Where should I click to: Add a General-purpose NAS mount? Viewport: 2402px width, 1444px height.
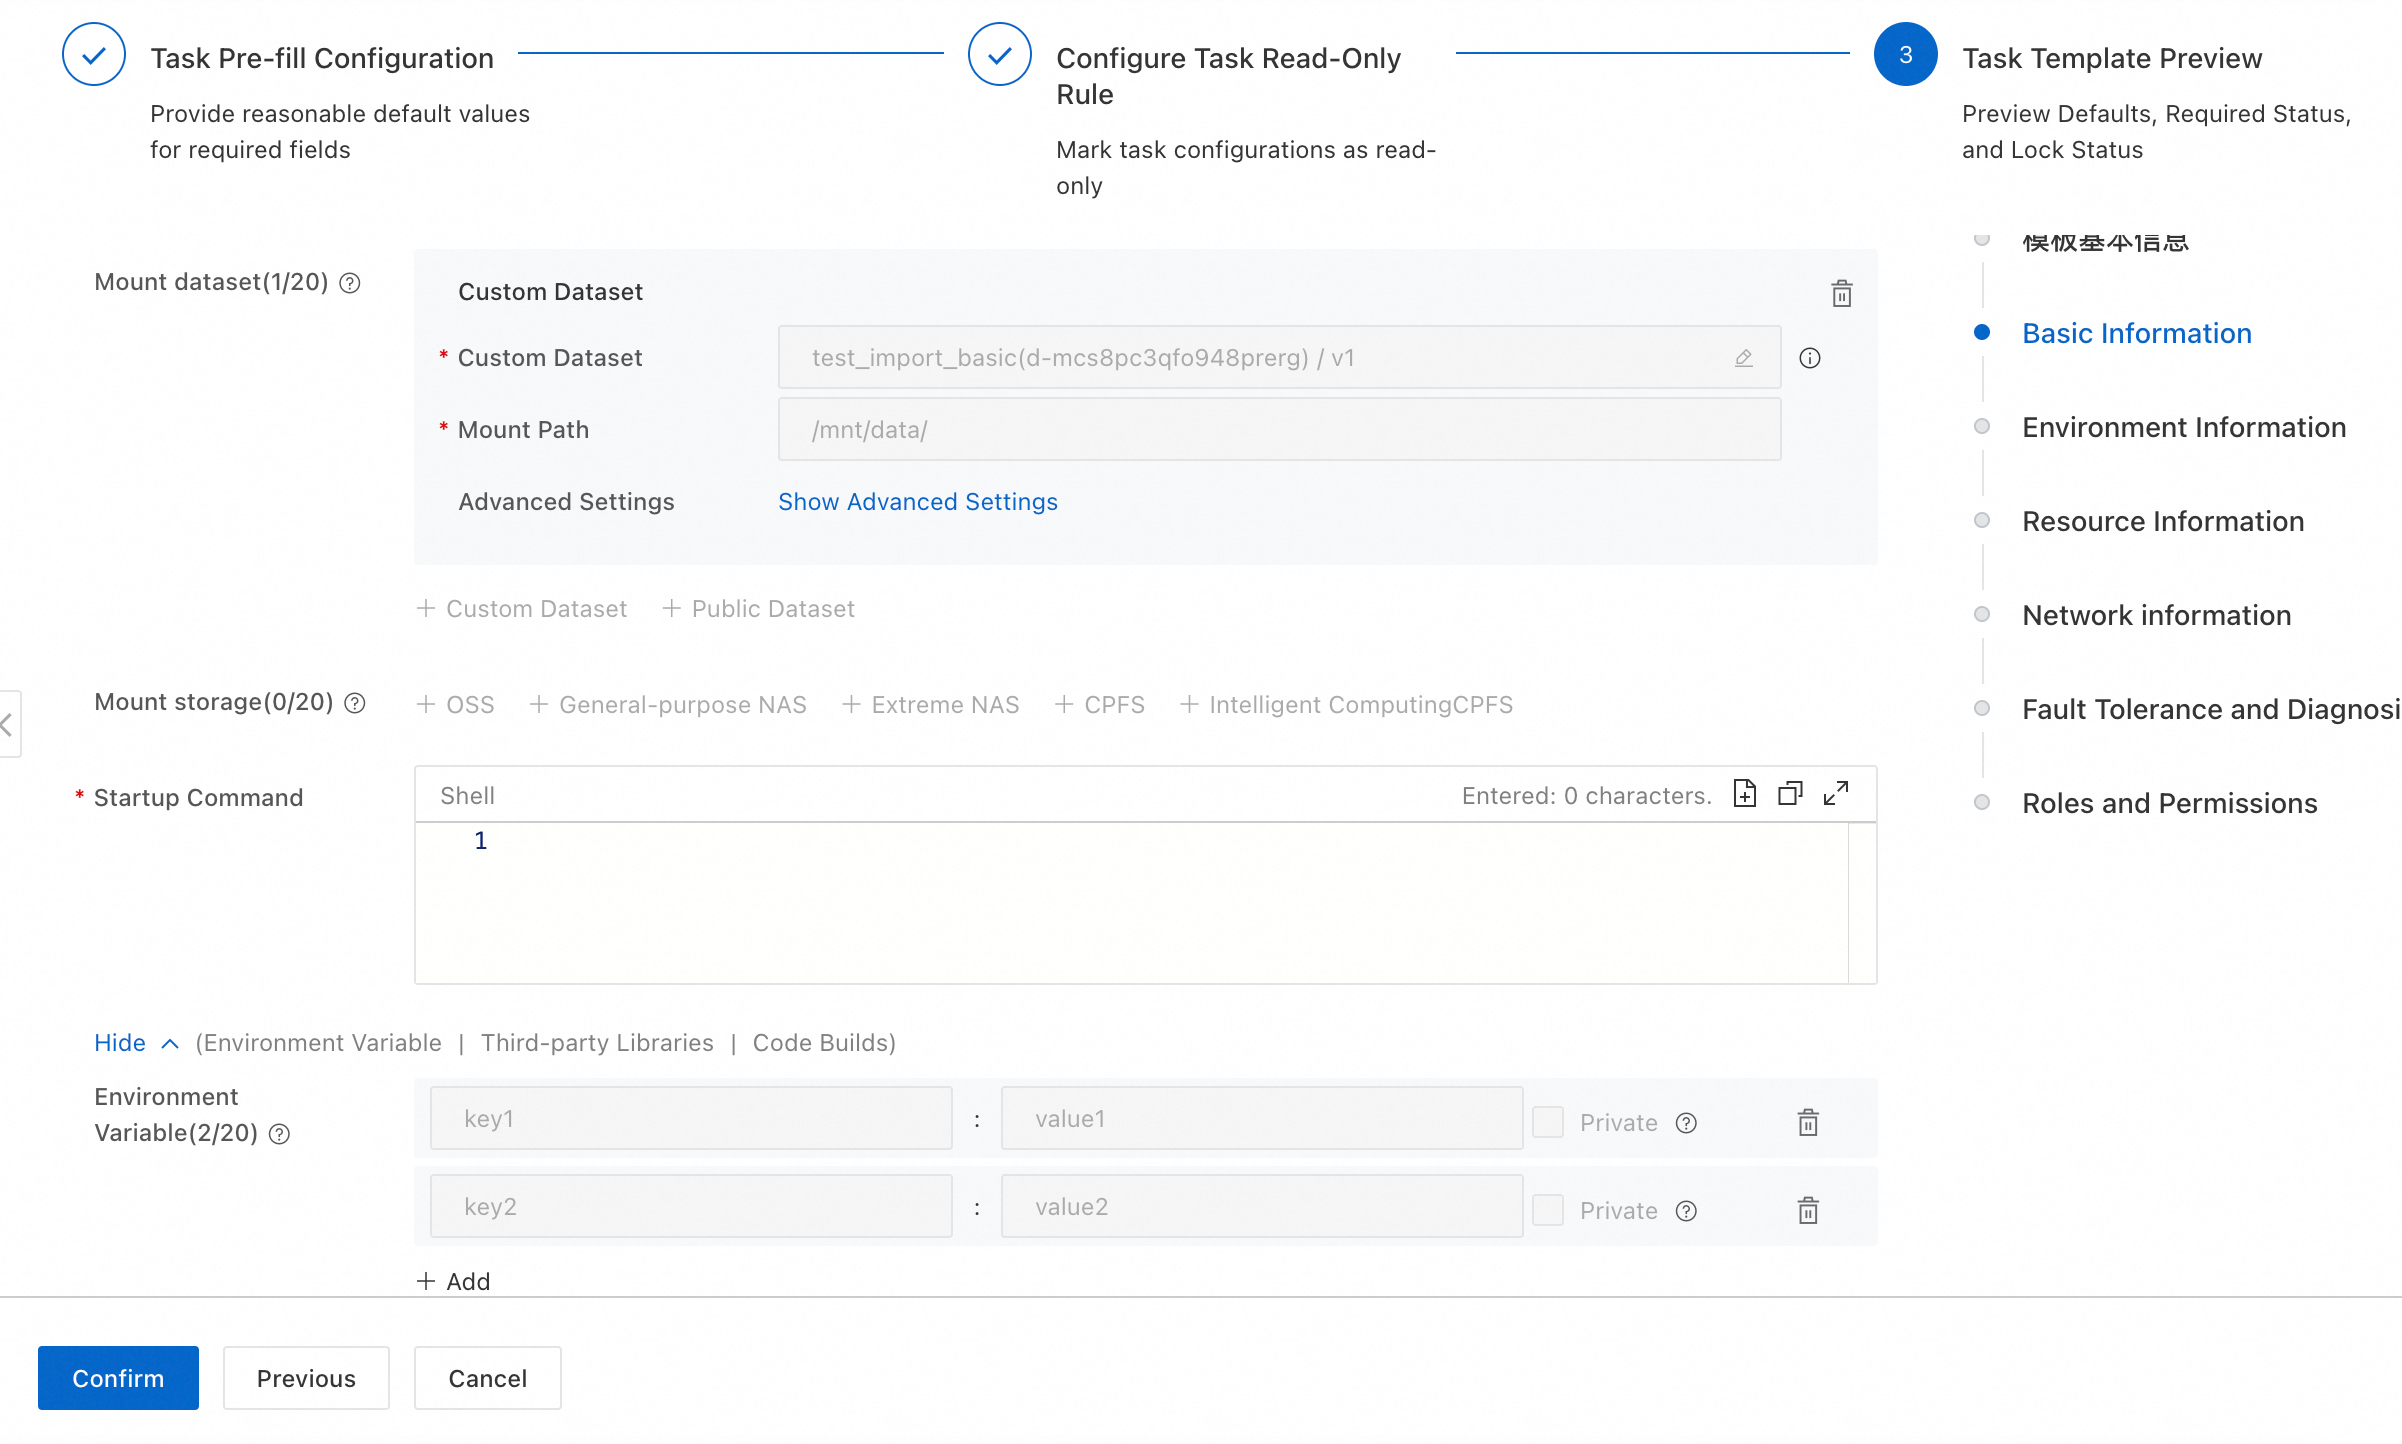click(668, 705)
